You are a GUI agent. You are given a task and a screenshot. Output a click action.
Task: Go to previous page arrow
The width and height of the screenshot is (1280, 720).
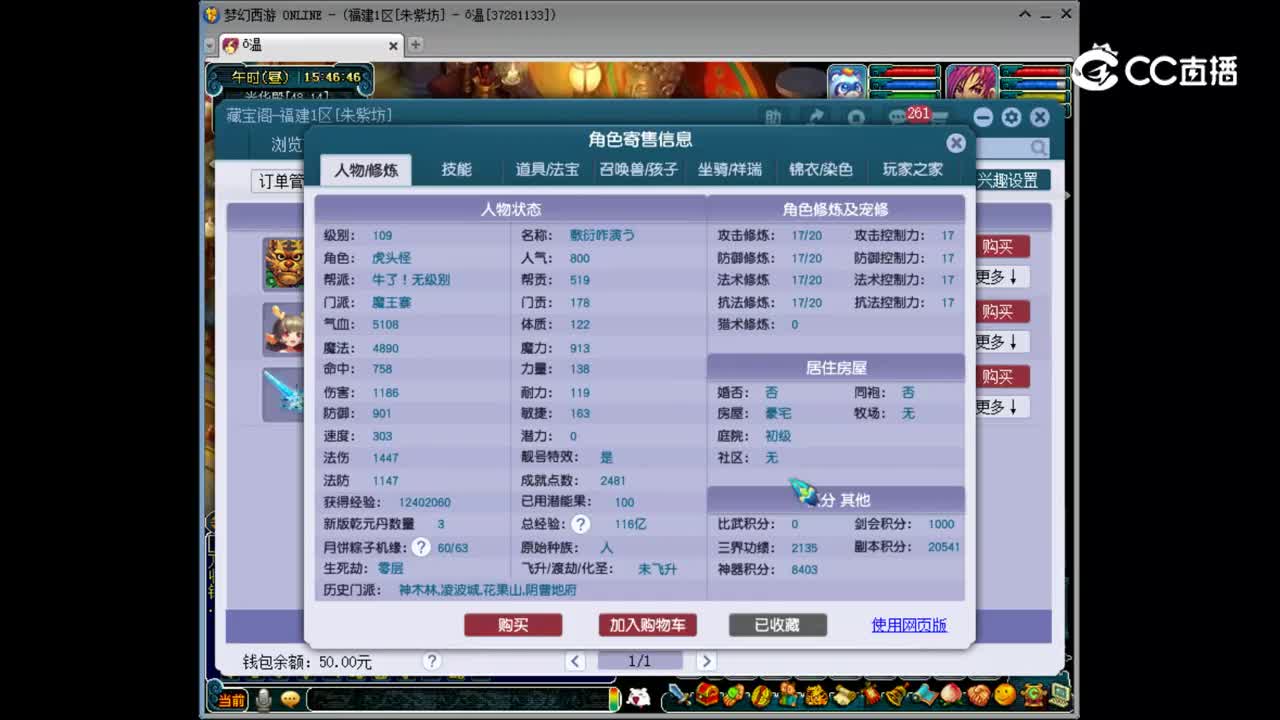(575, 661)
